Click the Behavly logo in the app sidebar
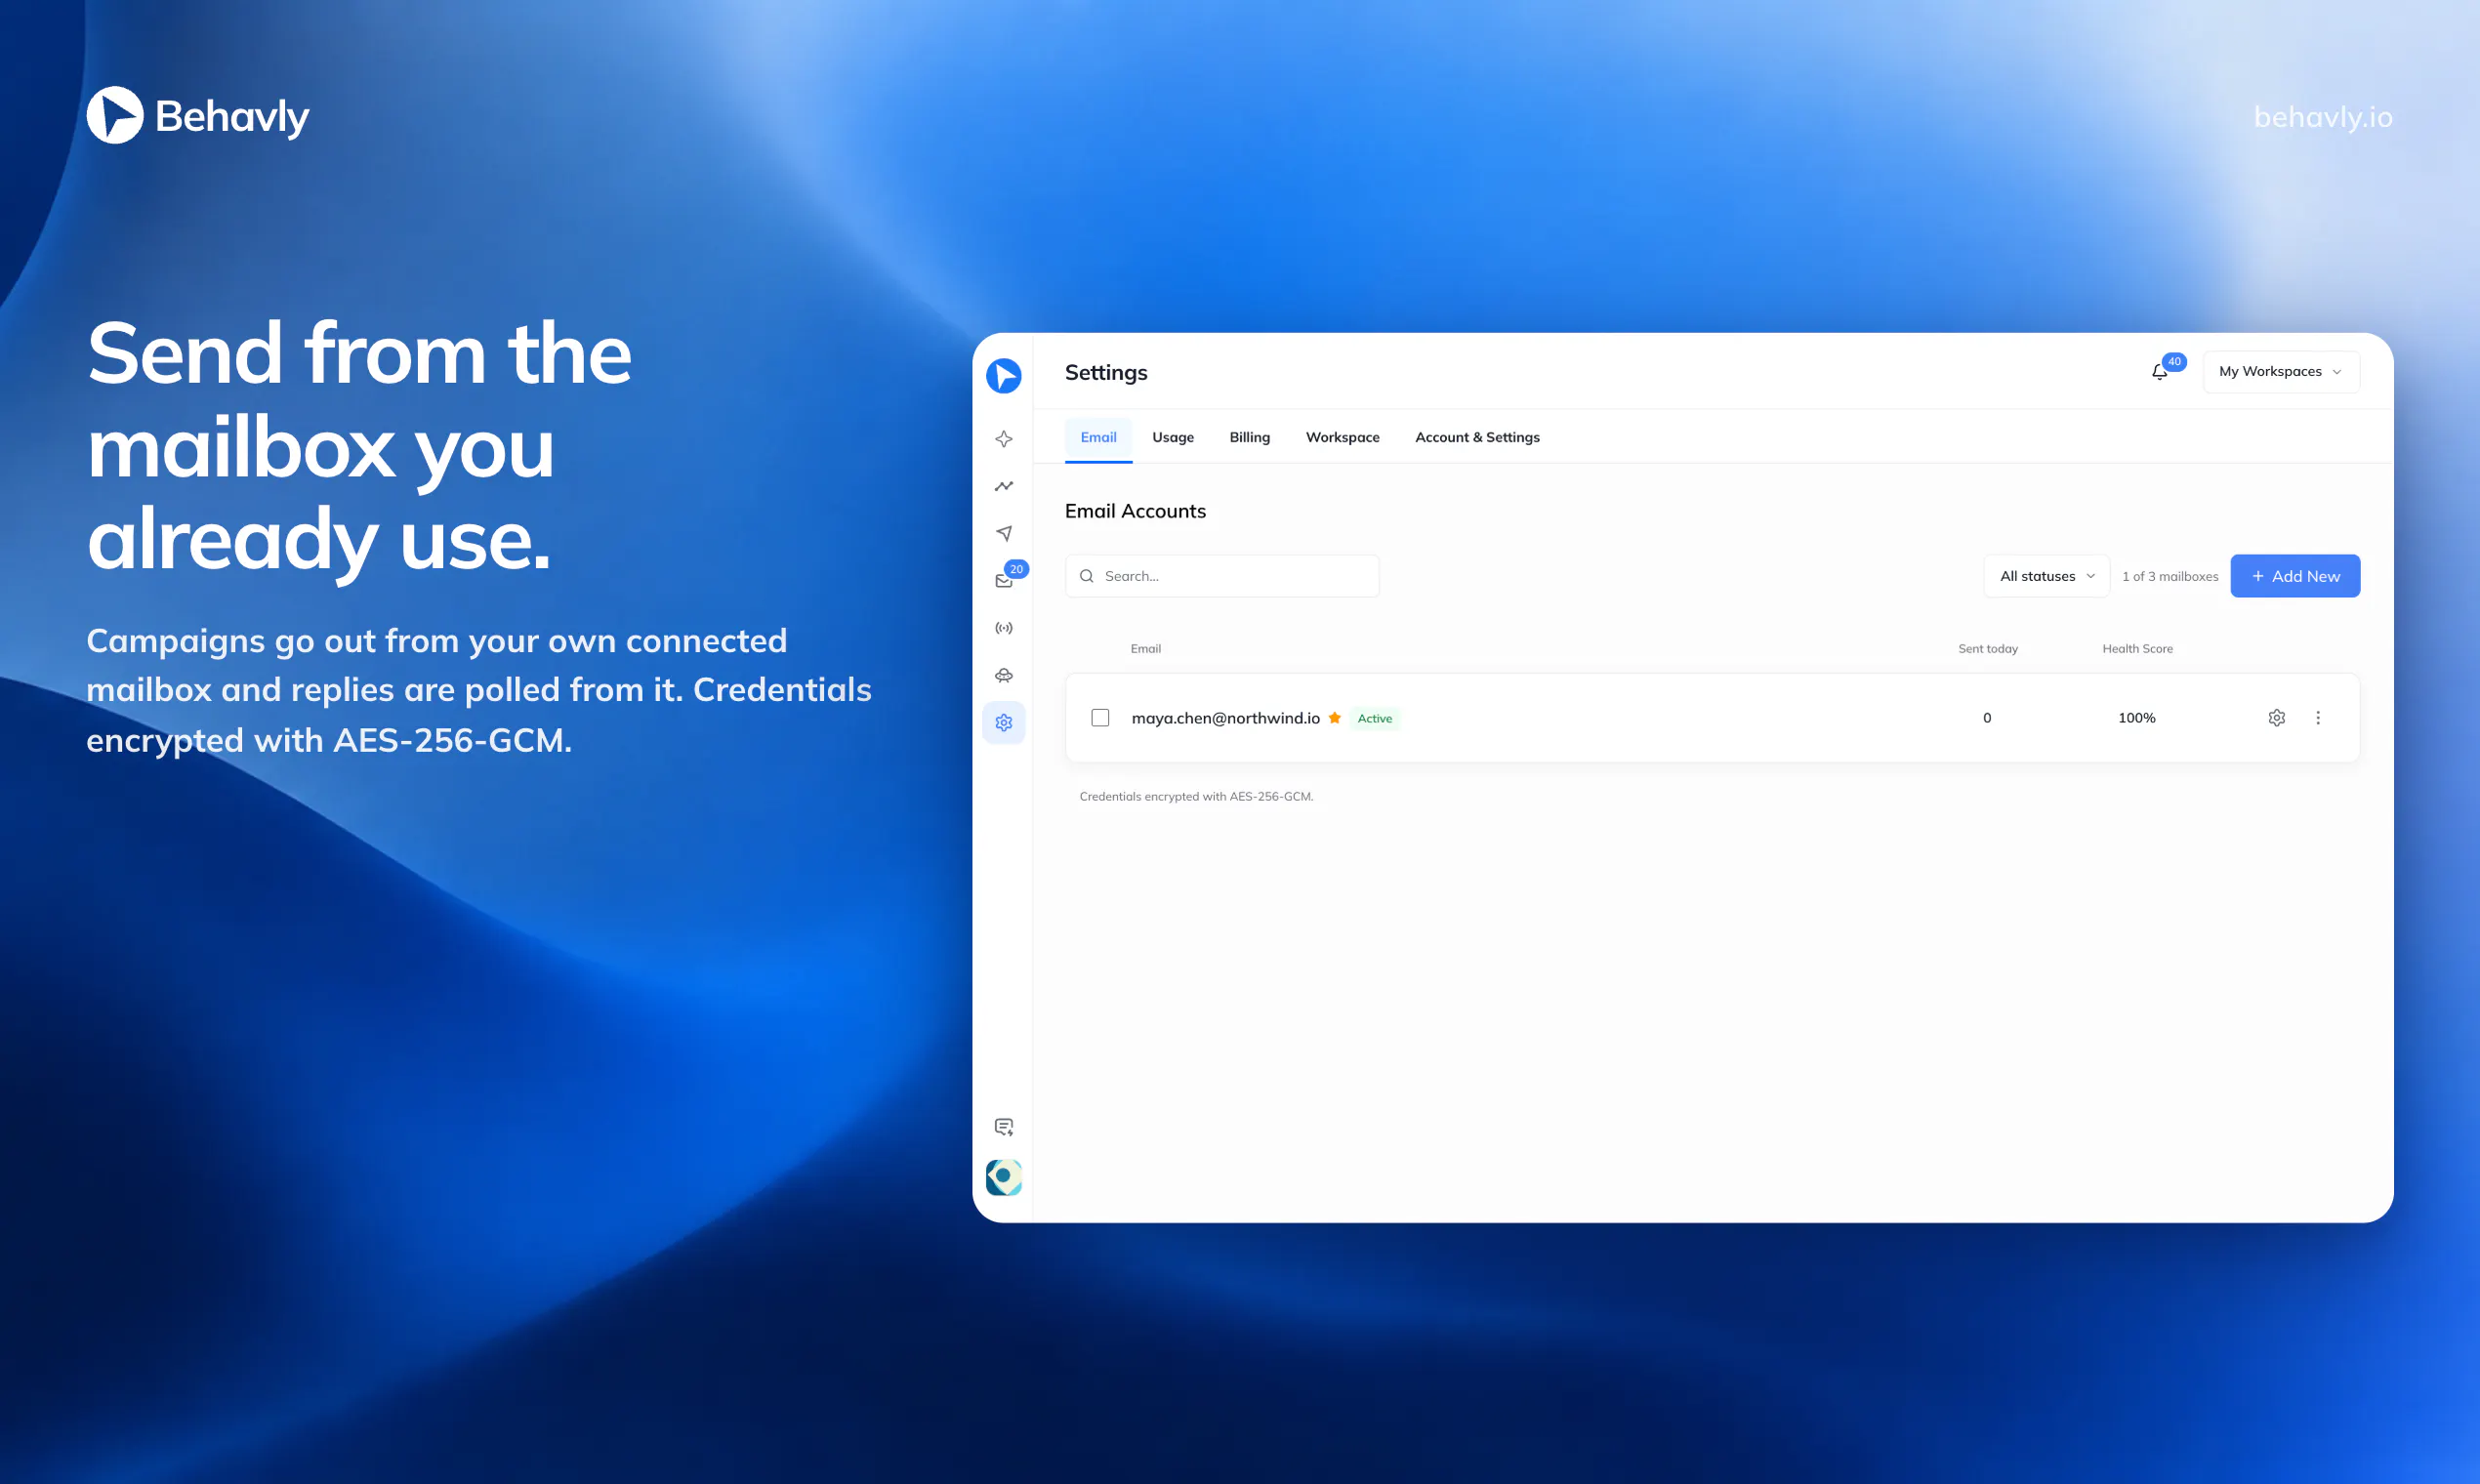Viewport: 2480px width, 1484px height. (1003, 376)
